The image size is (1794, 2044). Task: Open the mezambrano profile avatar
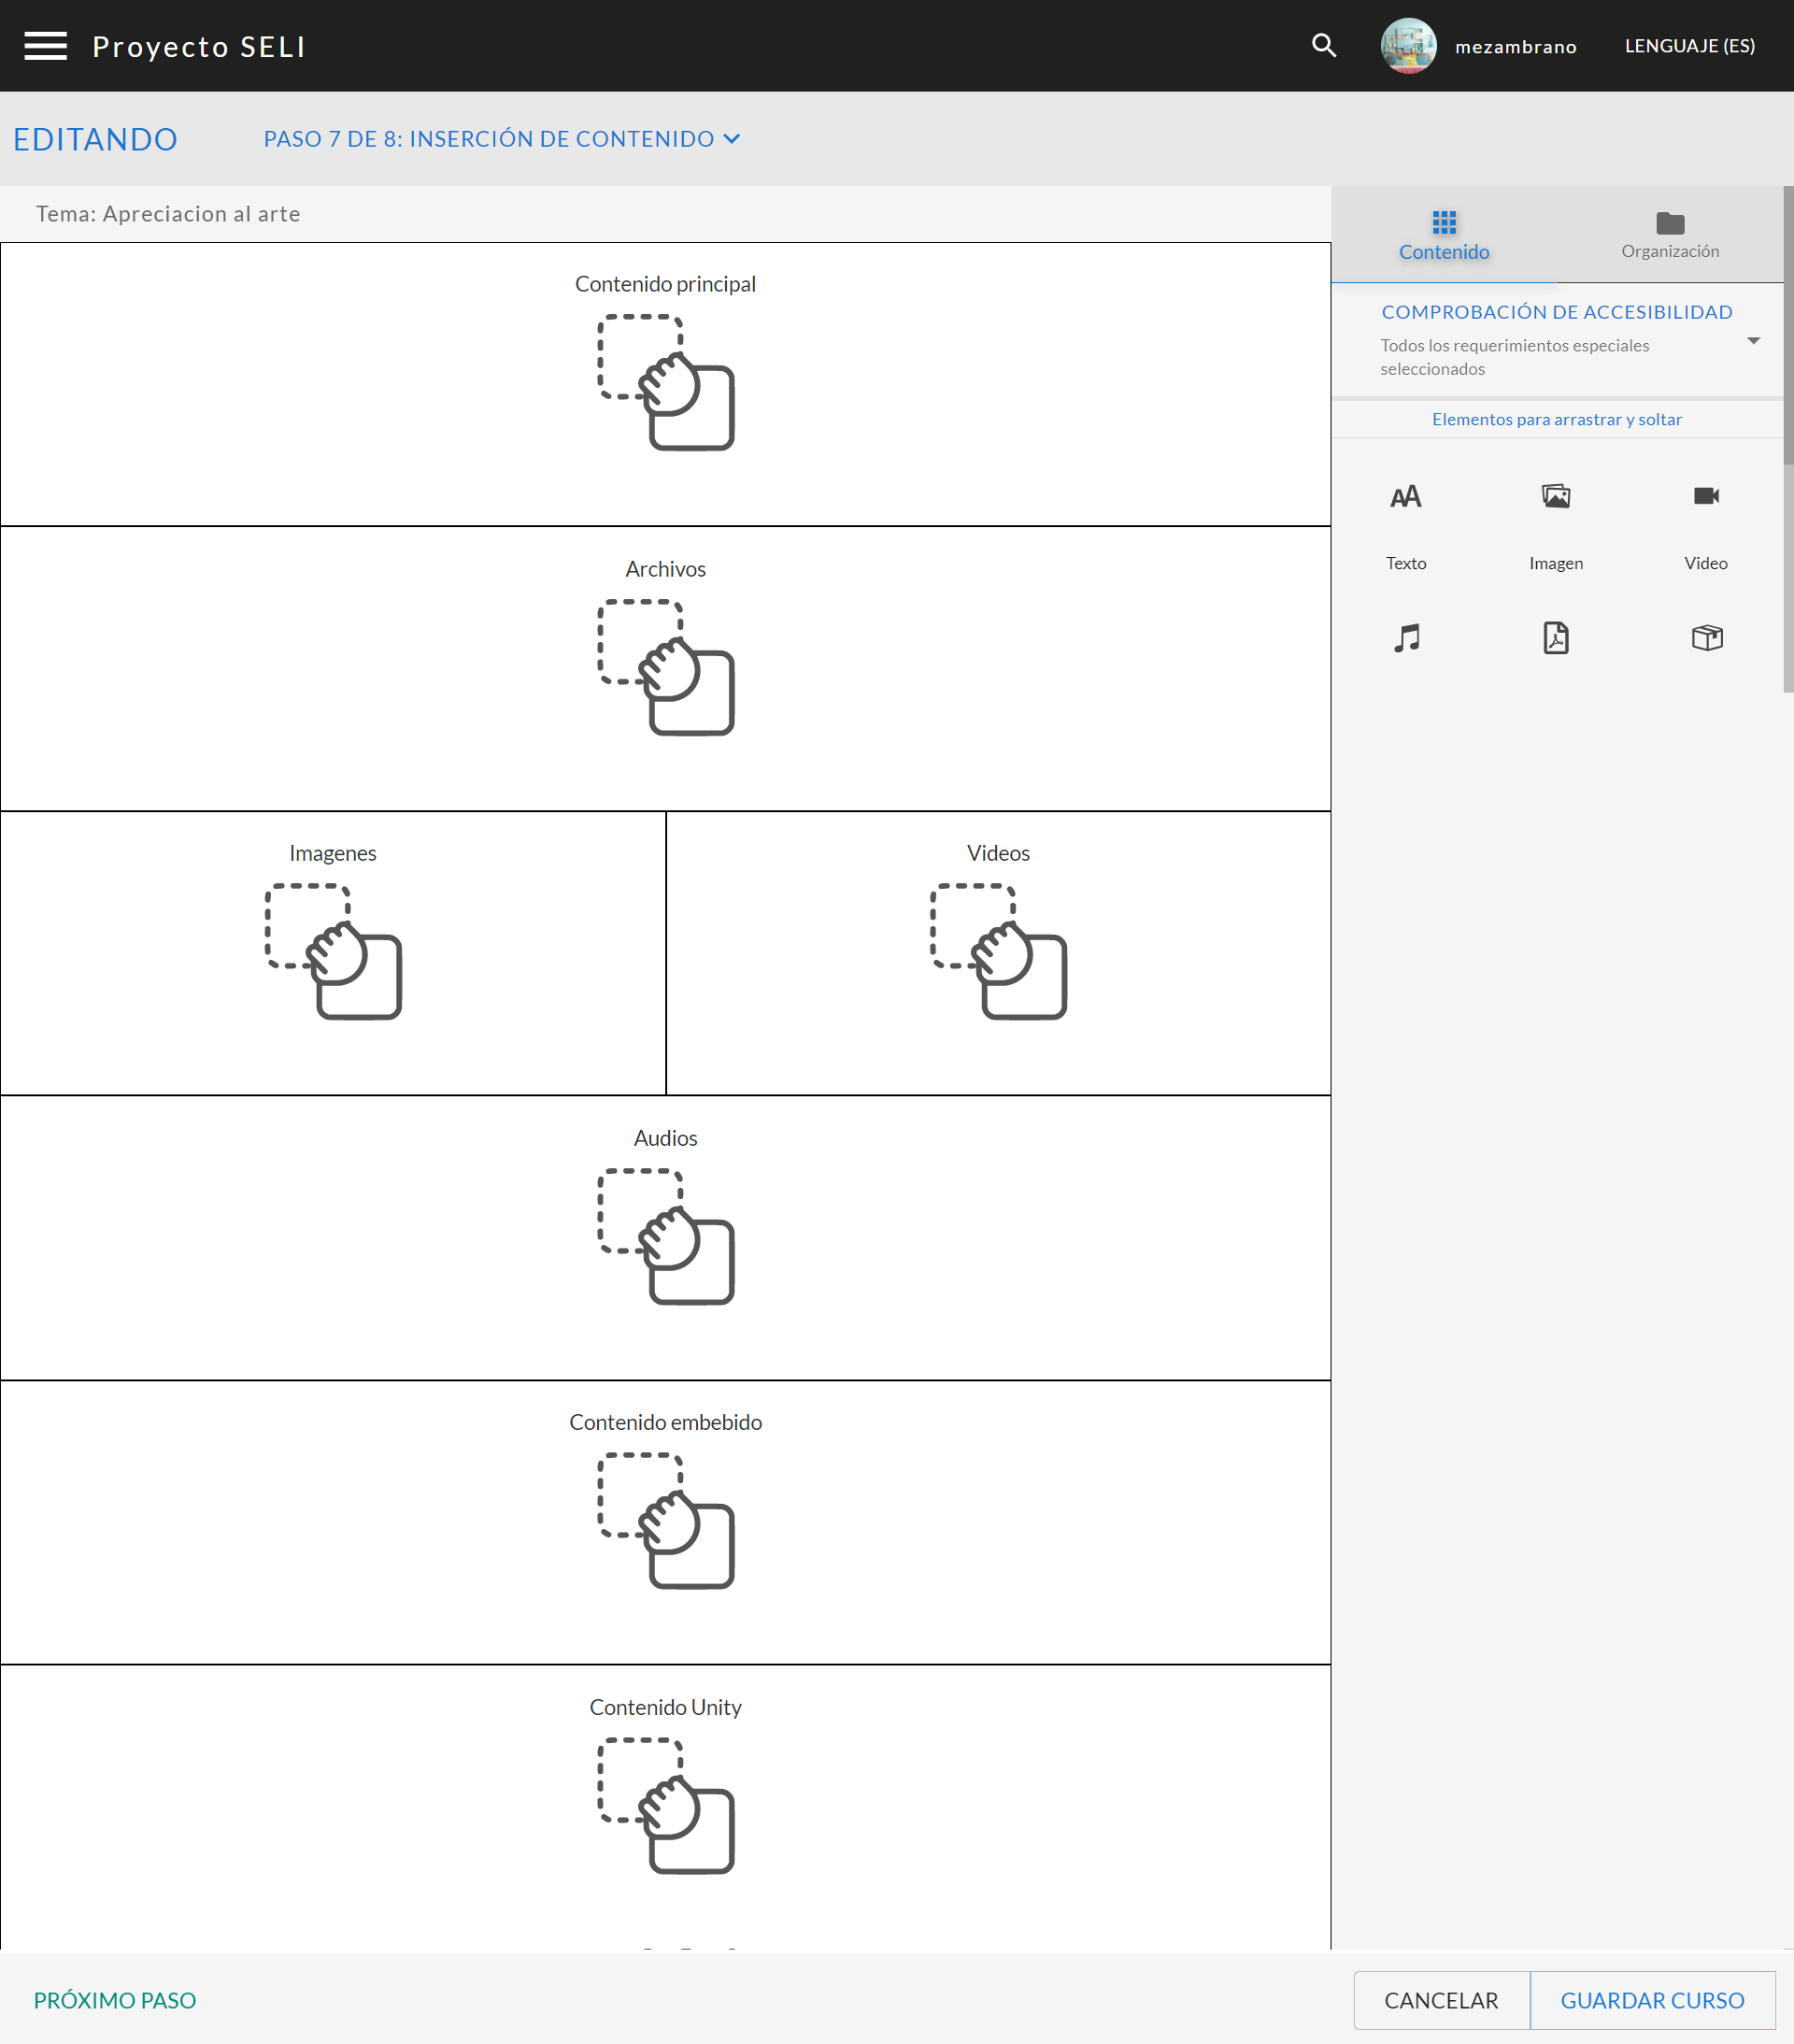(1408, 46)
